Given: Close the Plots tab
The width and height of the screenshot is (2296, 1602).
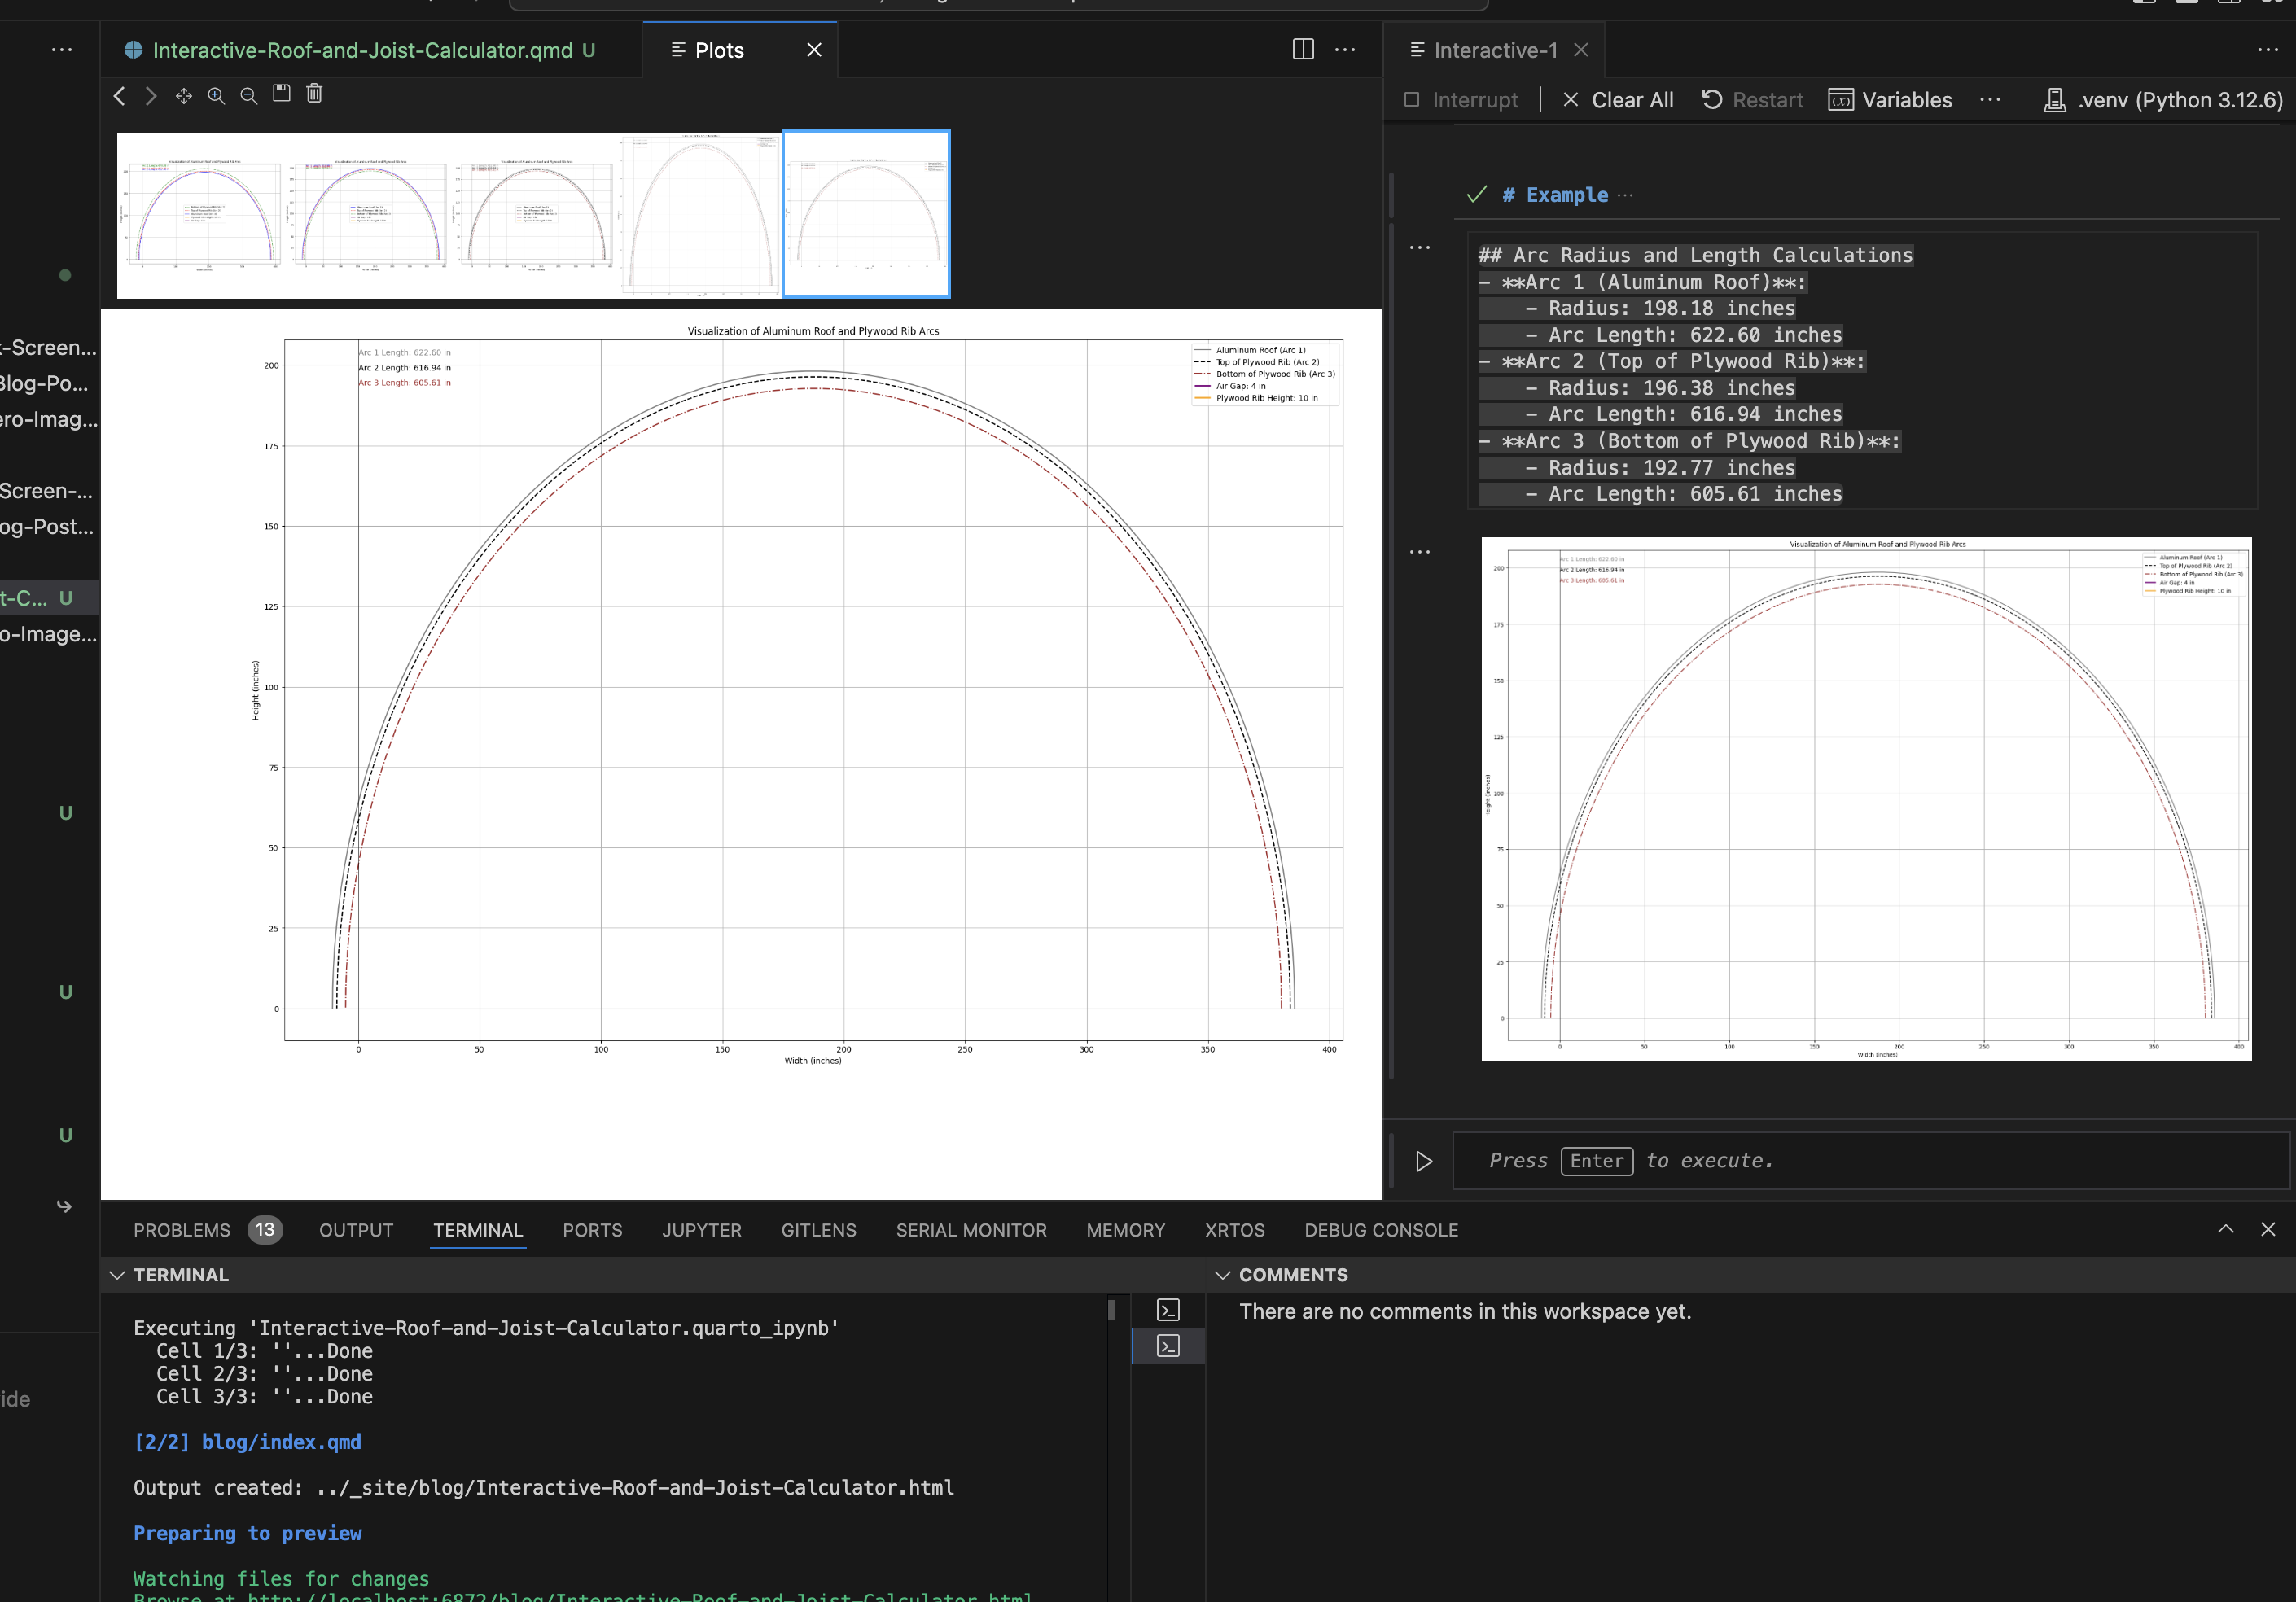Looking at the screenshot, I should click(814, 50).
